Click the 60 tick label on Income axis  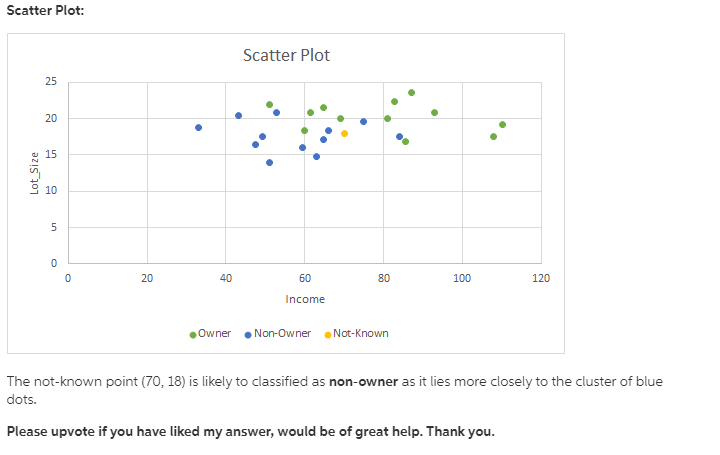tap(304, 278)
